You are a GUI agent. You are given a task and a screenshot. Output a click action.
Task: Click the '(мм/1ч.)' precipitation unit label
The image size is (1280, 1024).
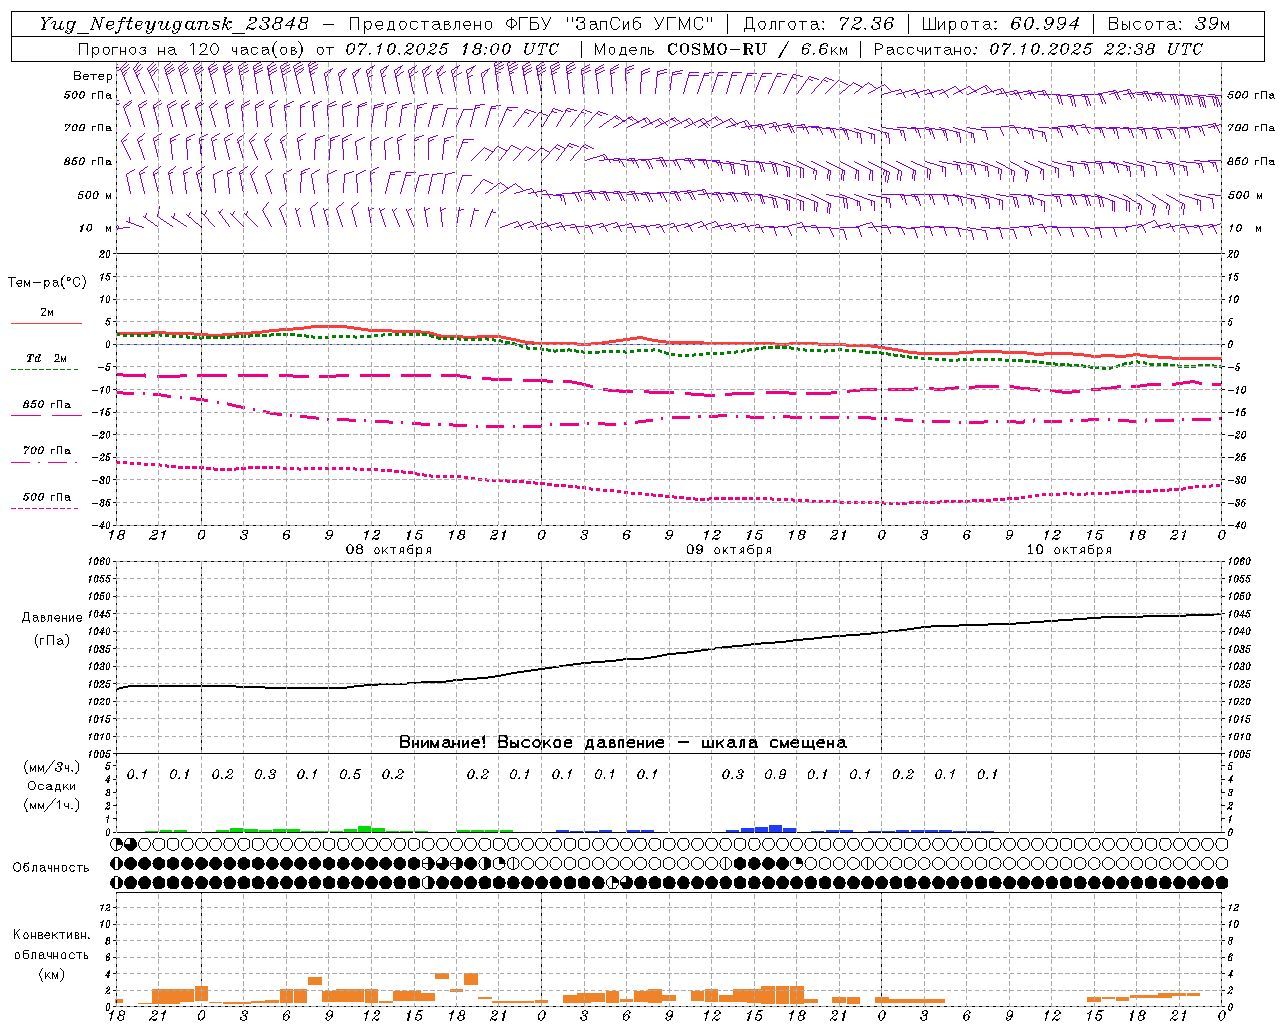coord(52,805)
